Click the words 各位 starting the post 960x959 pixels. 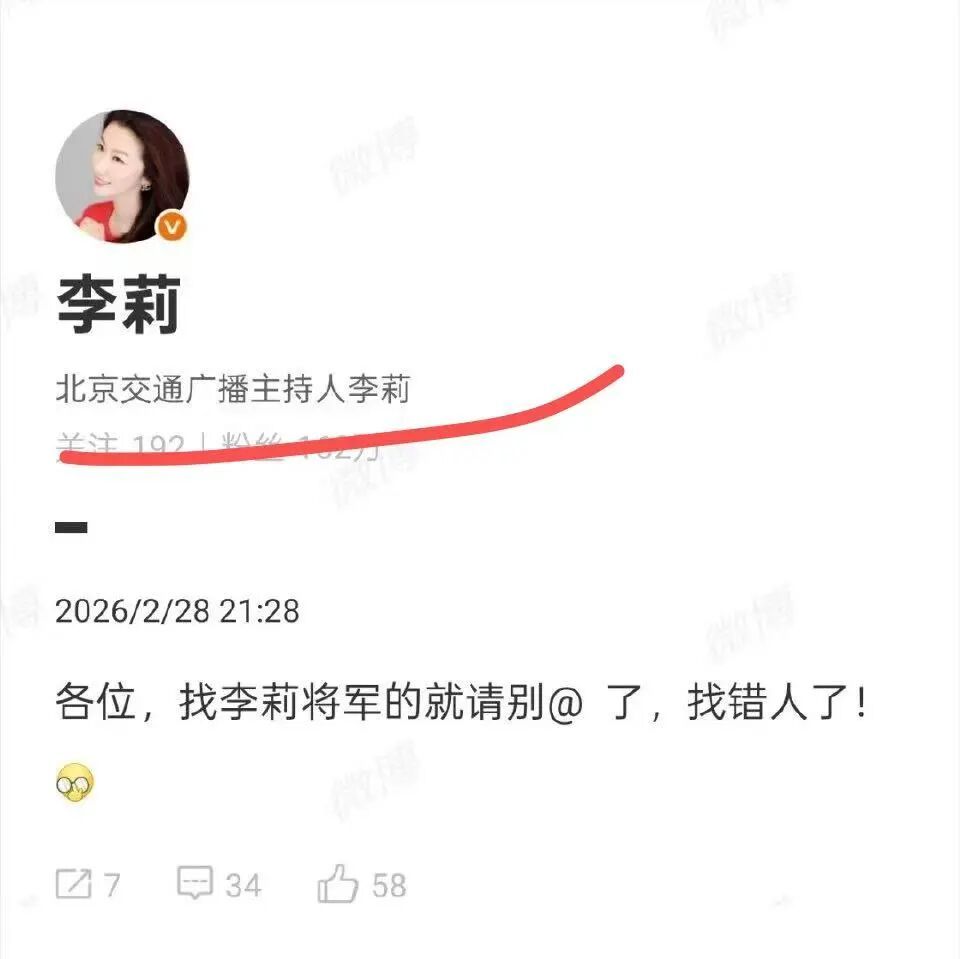coord(96,702)
